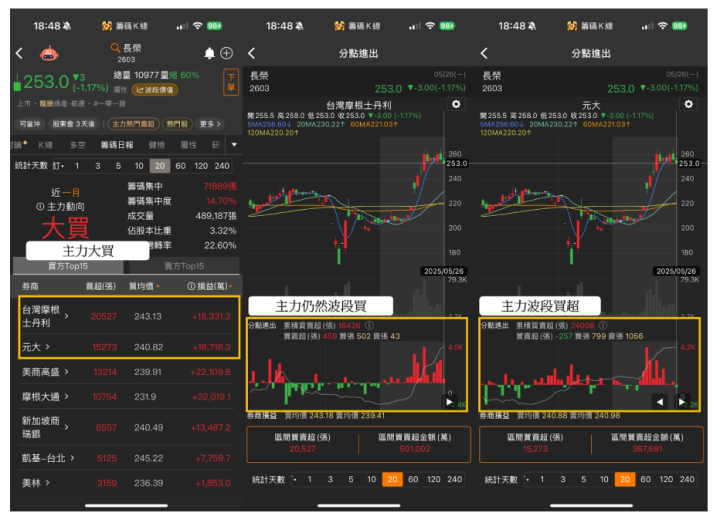Screen dimensions: 720x523
Task: Open chevron beside 摩根大通 broker row
Action: pos(67,396)
